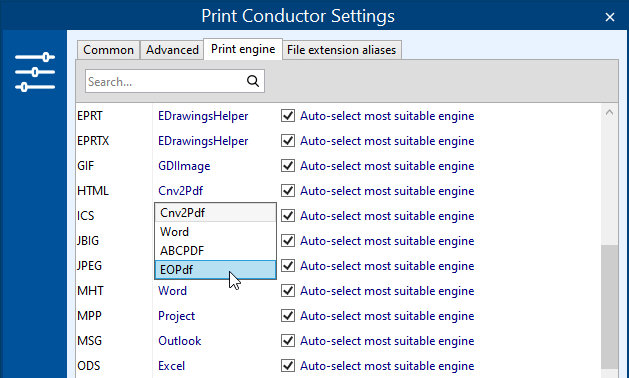Open the Outlook engine dropdown for MSG
Viewport: 629px width, 378px height.
coord(180,341)
